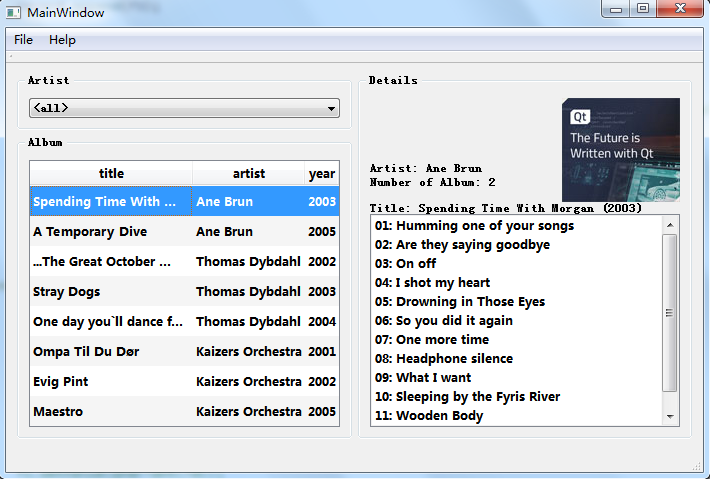The height and width of the screenshot is (479, 710).
Task: Click the track list scroll down arrow
Action: tap(670, 417)
